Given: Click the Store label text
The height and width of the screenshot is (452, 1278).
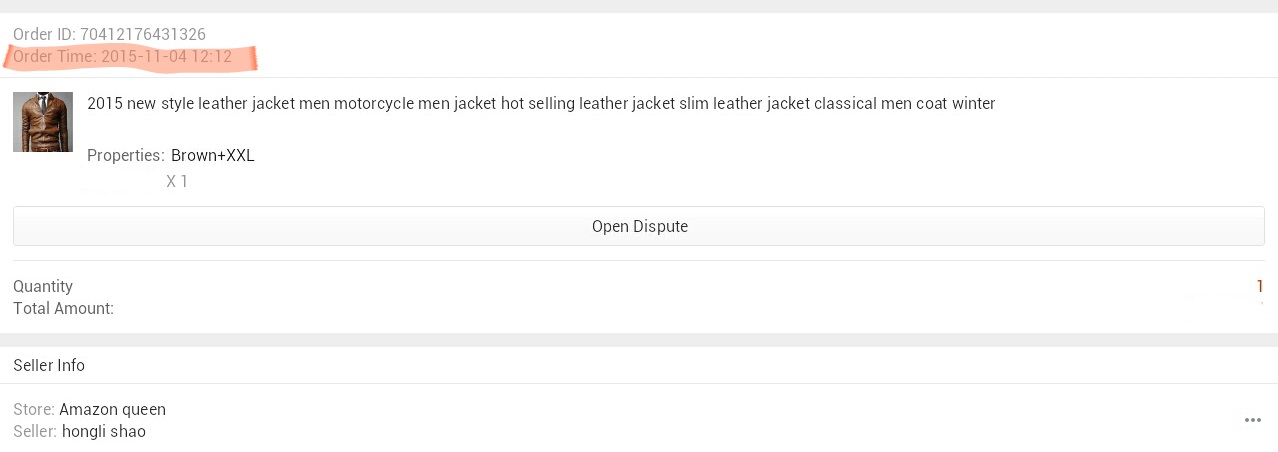Looking at the screenshot, I should pyautogui.click(x=34, y=410).
